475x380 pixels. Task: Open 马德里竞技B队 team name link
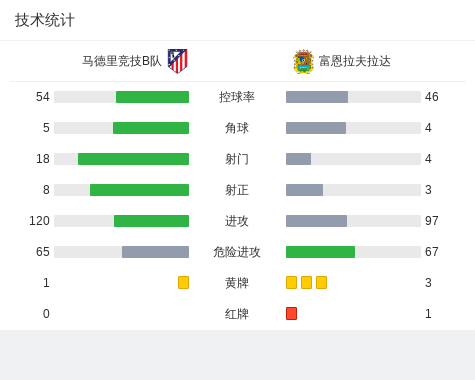122,61
